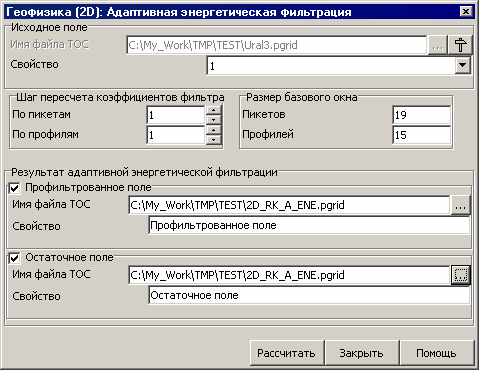Toggle the Остаточное поле checkbox
Viewport: 479px width, 370px height.
click(x=14, y=258)
